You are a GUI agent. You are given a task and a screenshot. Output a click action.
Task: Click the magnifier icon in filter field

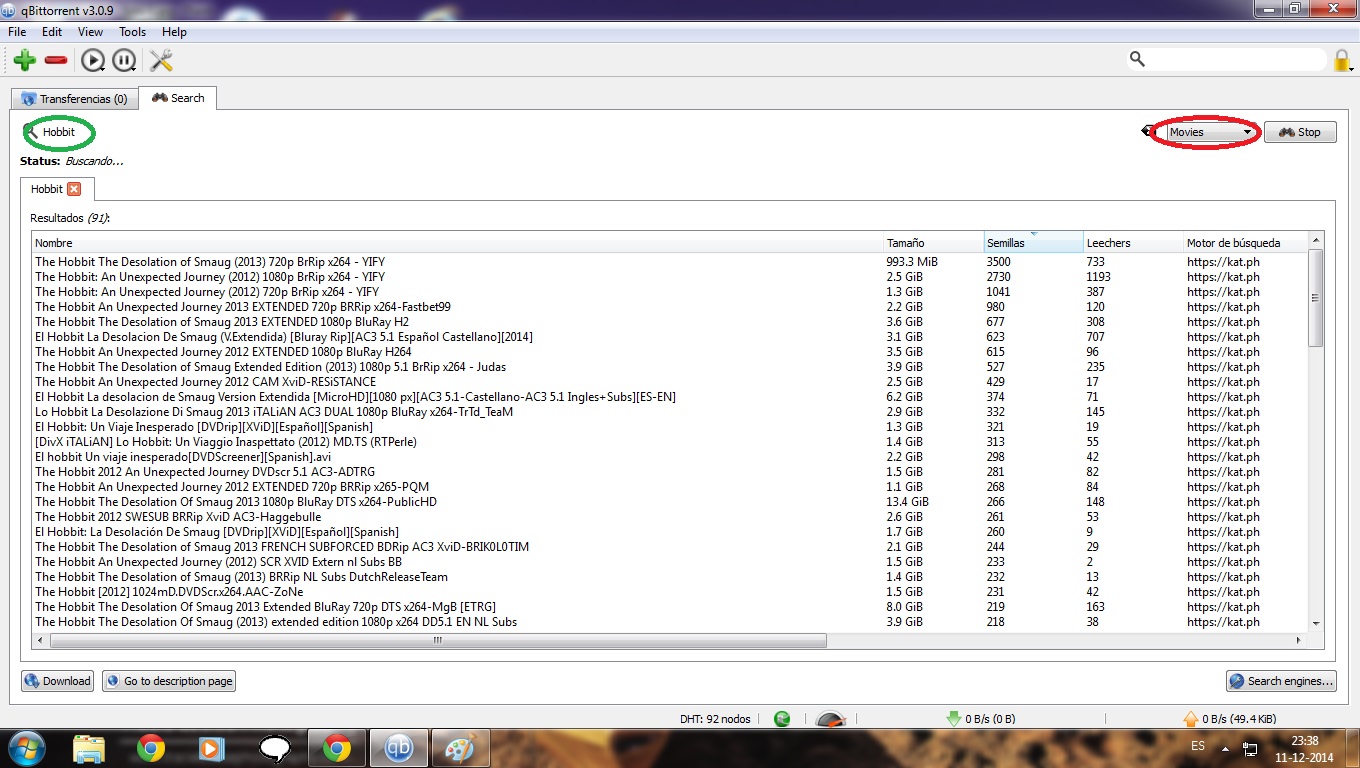coord(1137,59)
